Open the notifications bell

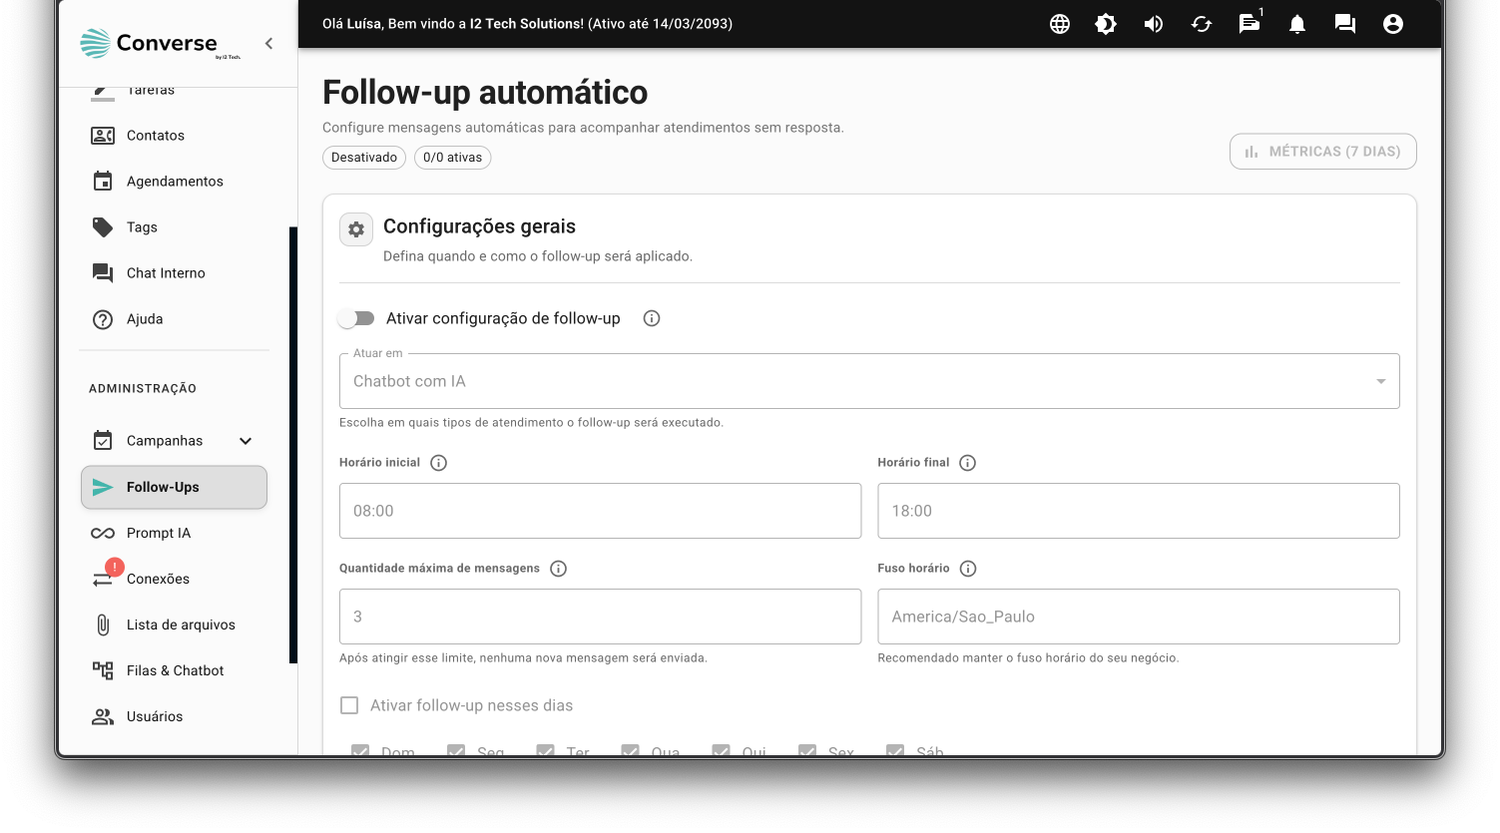tap(1297, 24)
